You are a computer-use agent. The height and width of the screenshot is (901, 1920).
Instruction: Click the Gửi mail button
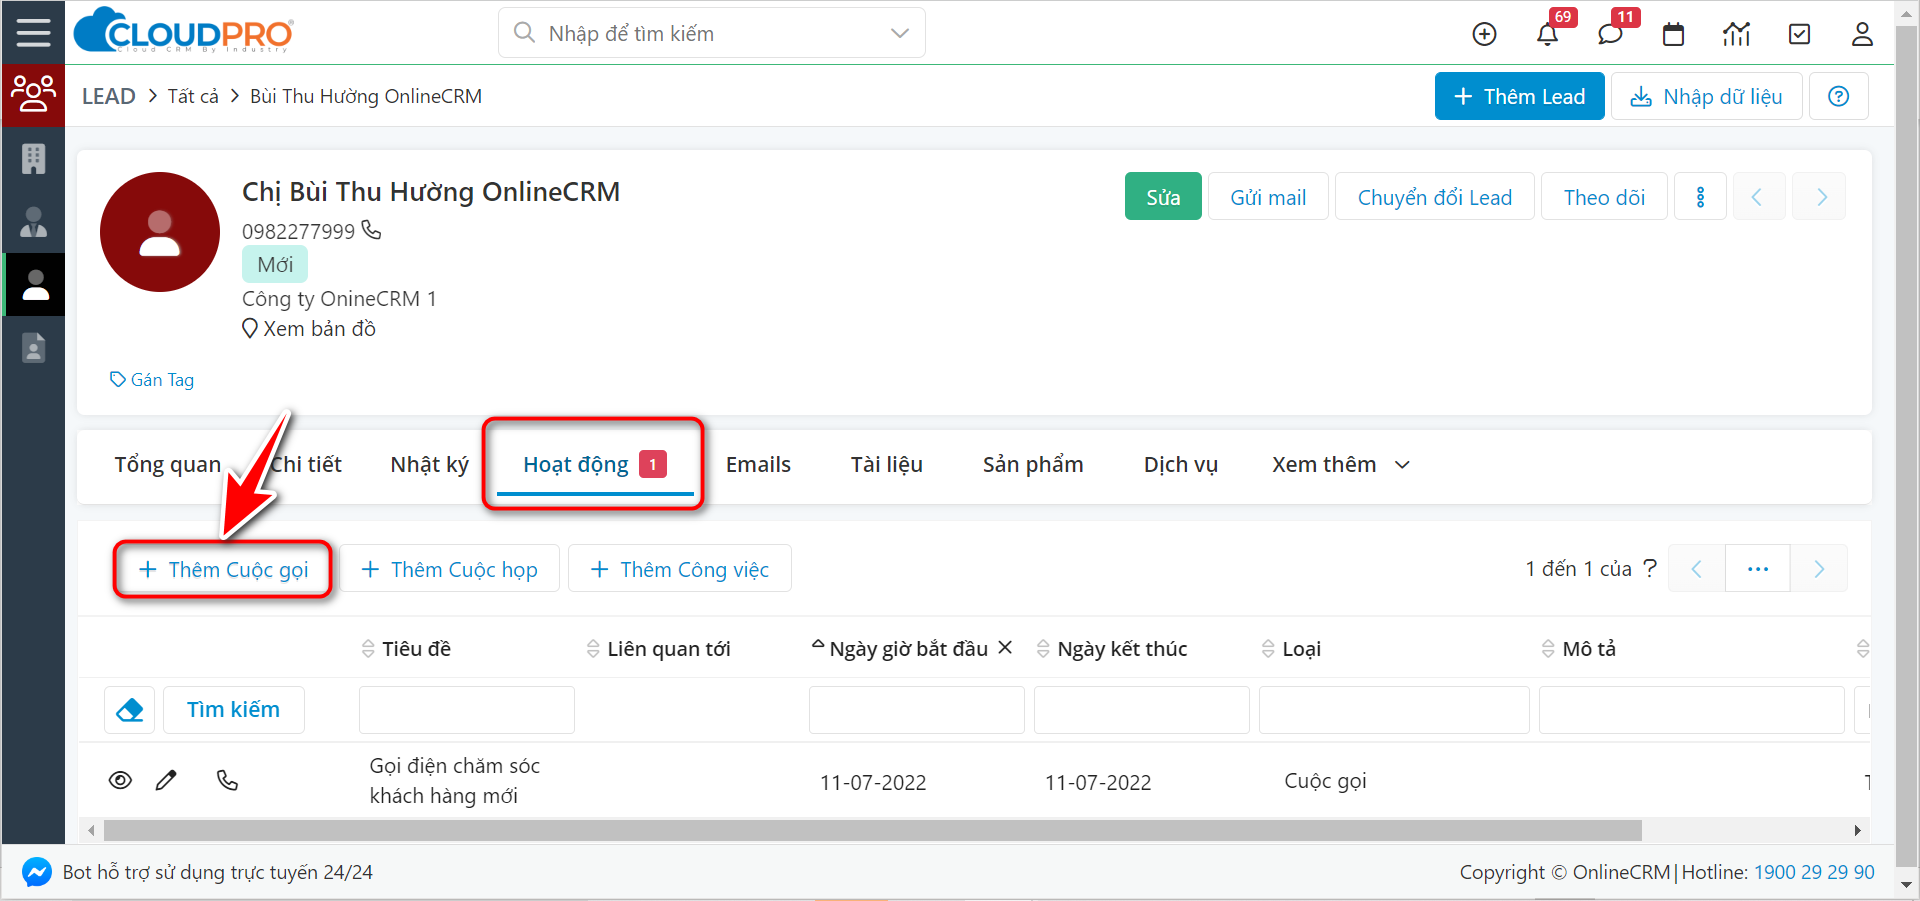click(x=1268, y=197)
